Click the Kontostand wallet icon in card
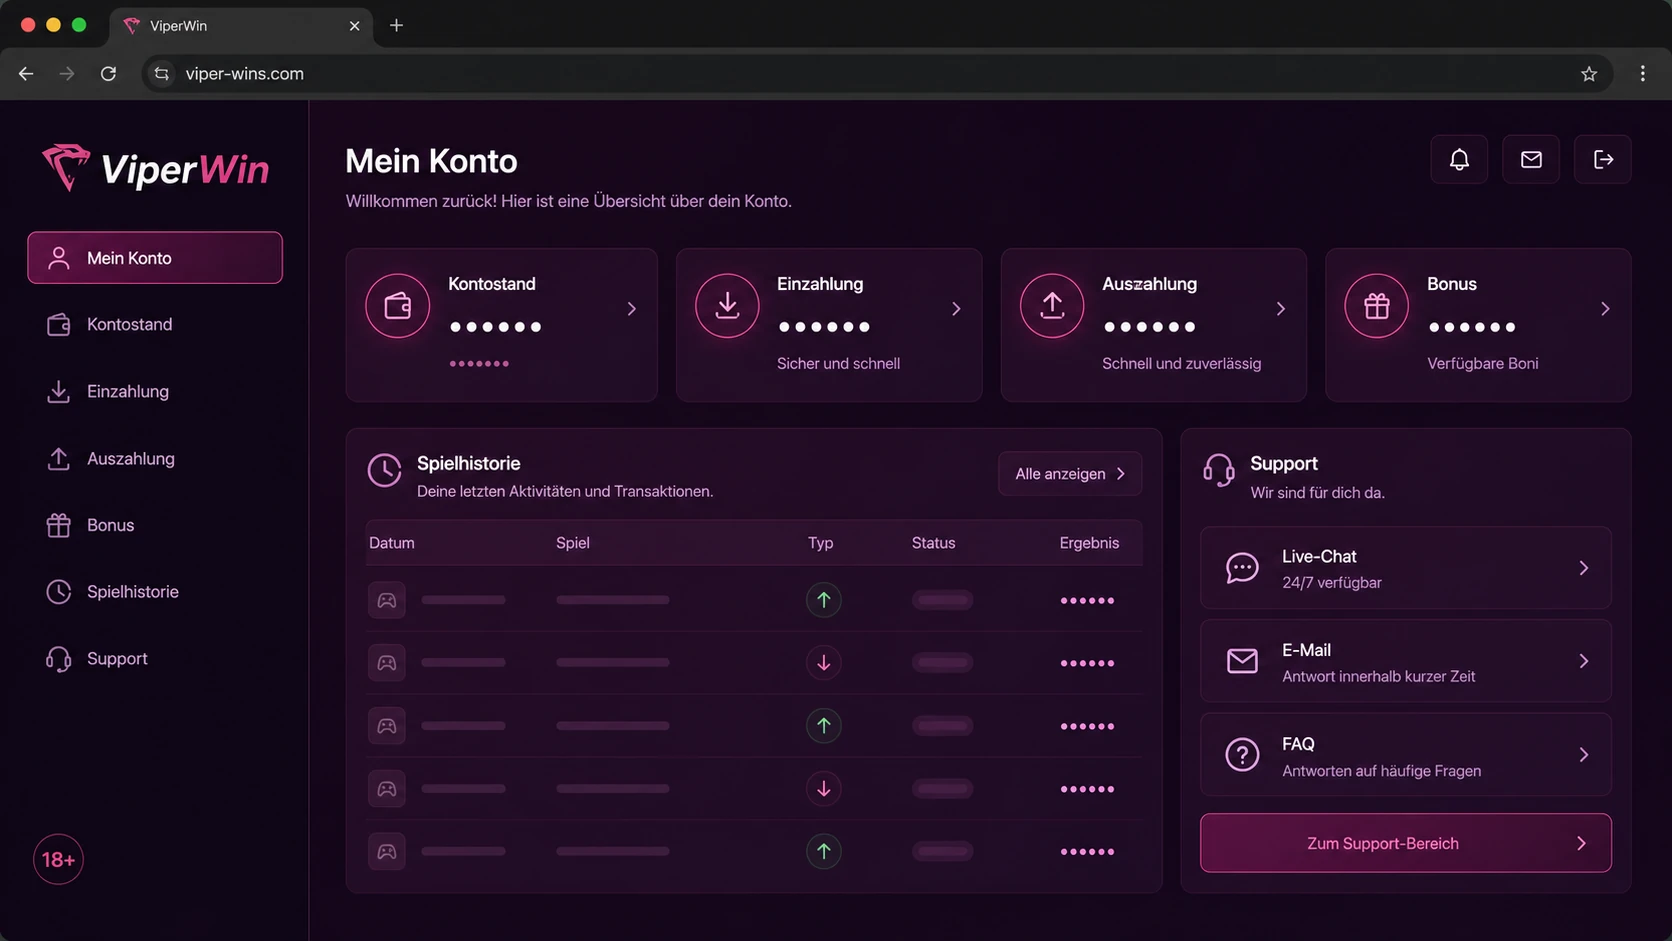Viewport: 1672px width, 941px height. click(x=398, y=306)
